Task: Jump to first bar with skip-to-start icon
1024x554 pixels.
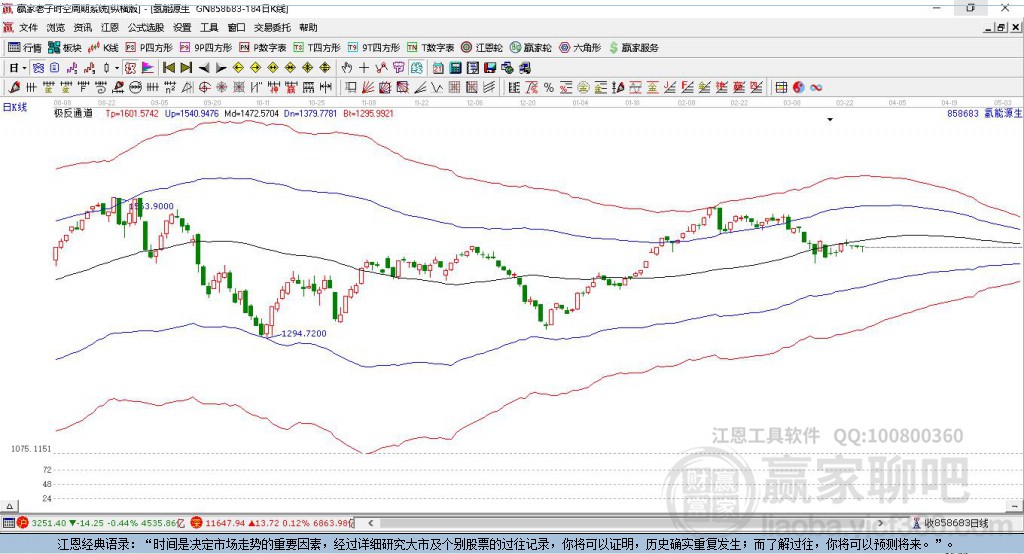Action: 169,68
